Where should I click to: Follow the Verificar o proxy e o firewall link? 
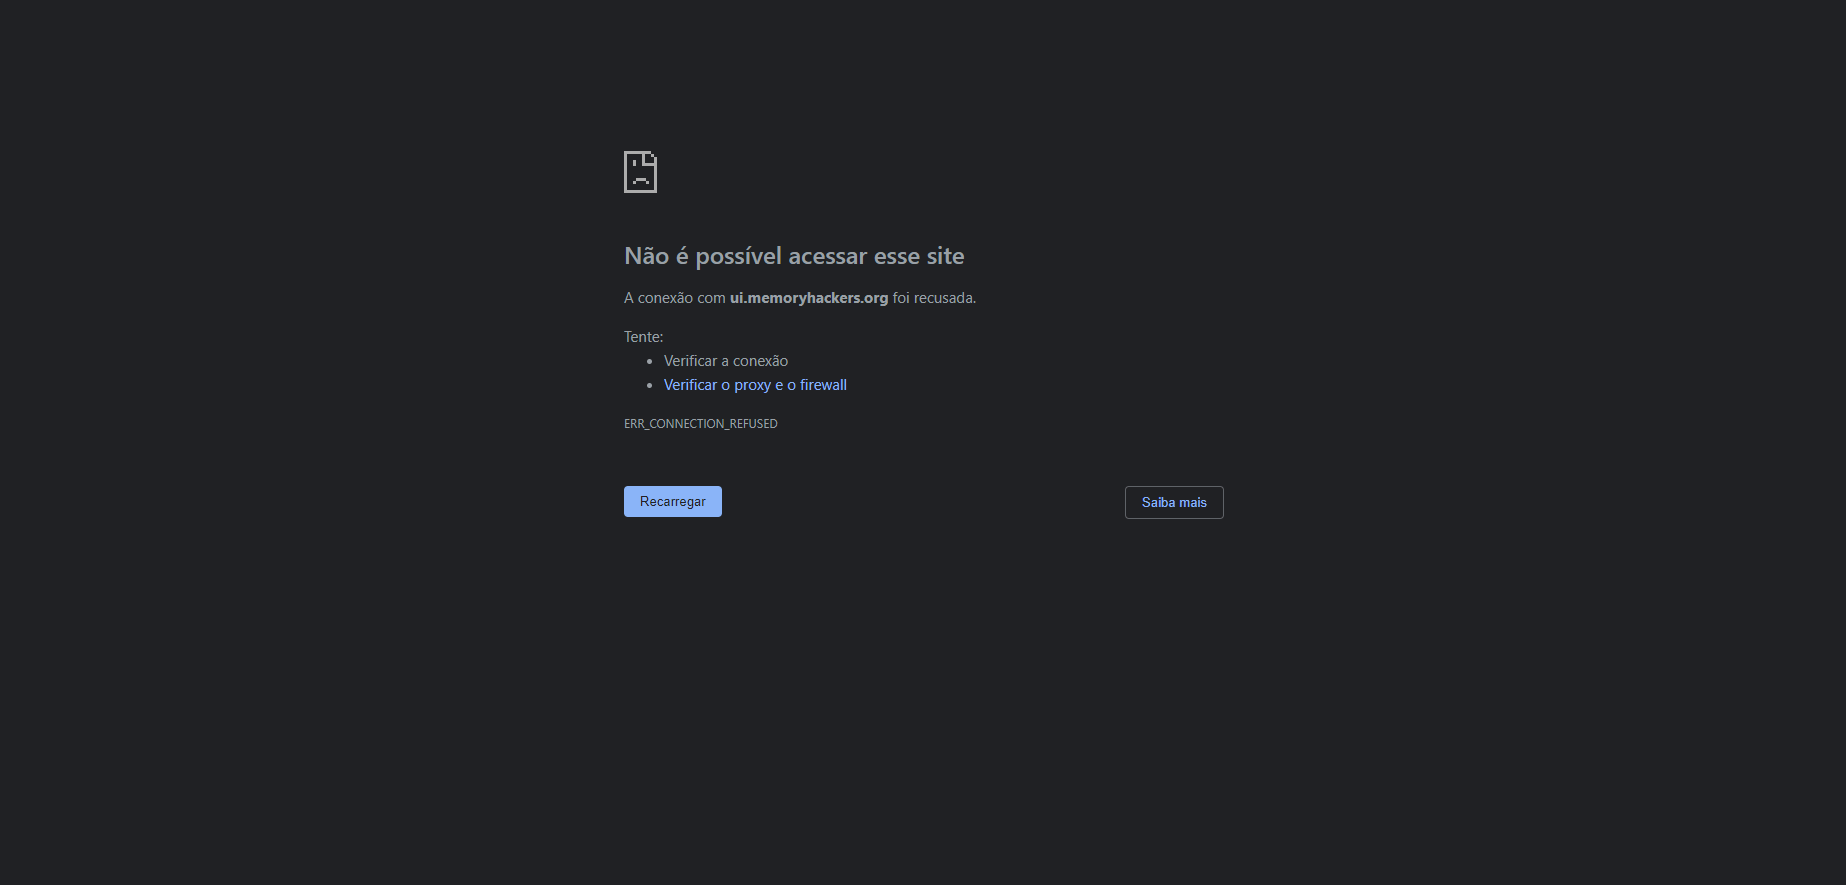(755, 385)
